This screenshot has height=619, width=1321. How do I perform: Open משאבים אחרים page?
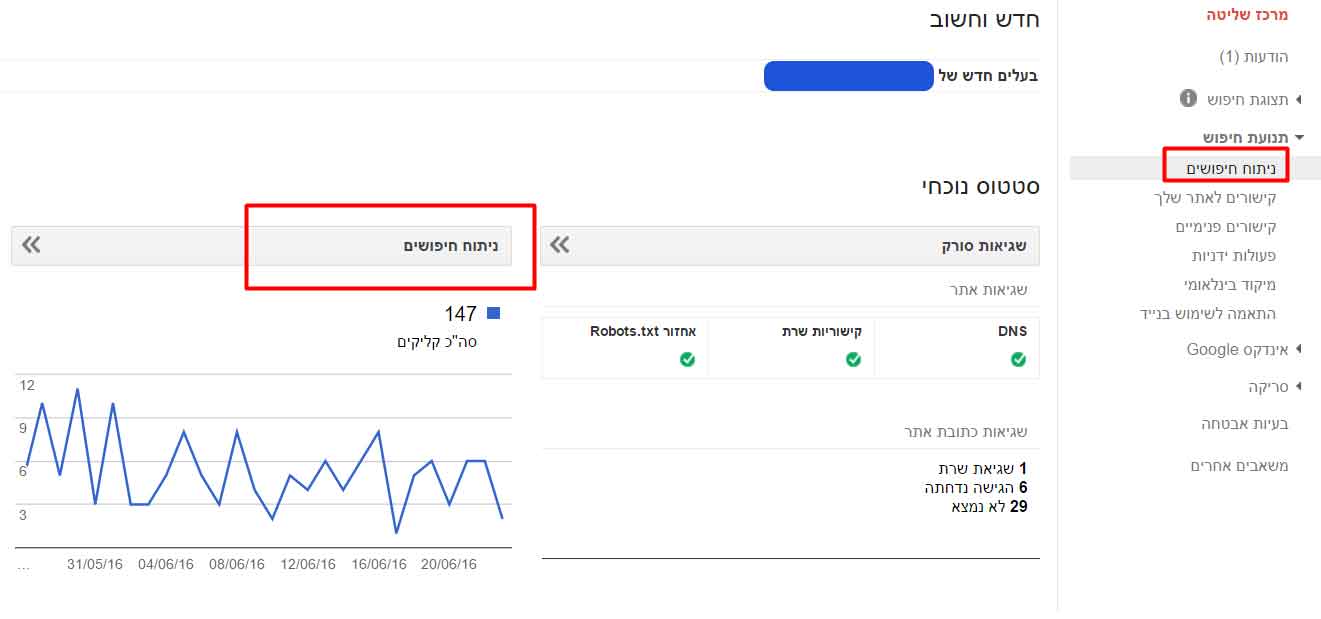click(1239, 466)
